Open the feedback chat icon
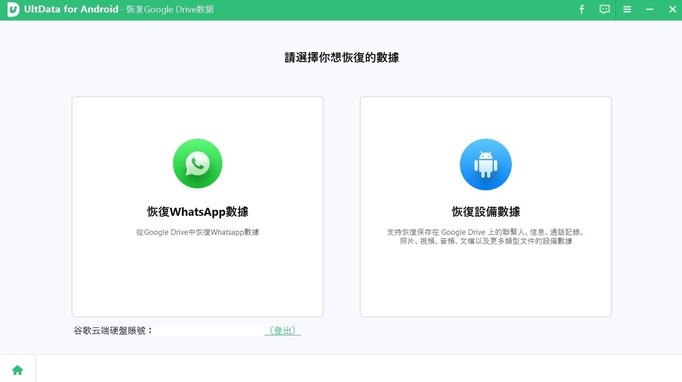682x382 pixels. pyautogui.click(x=604, y=9)
